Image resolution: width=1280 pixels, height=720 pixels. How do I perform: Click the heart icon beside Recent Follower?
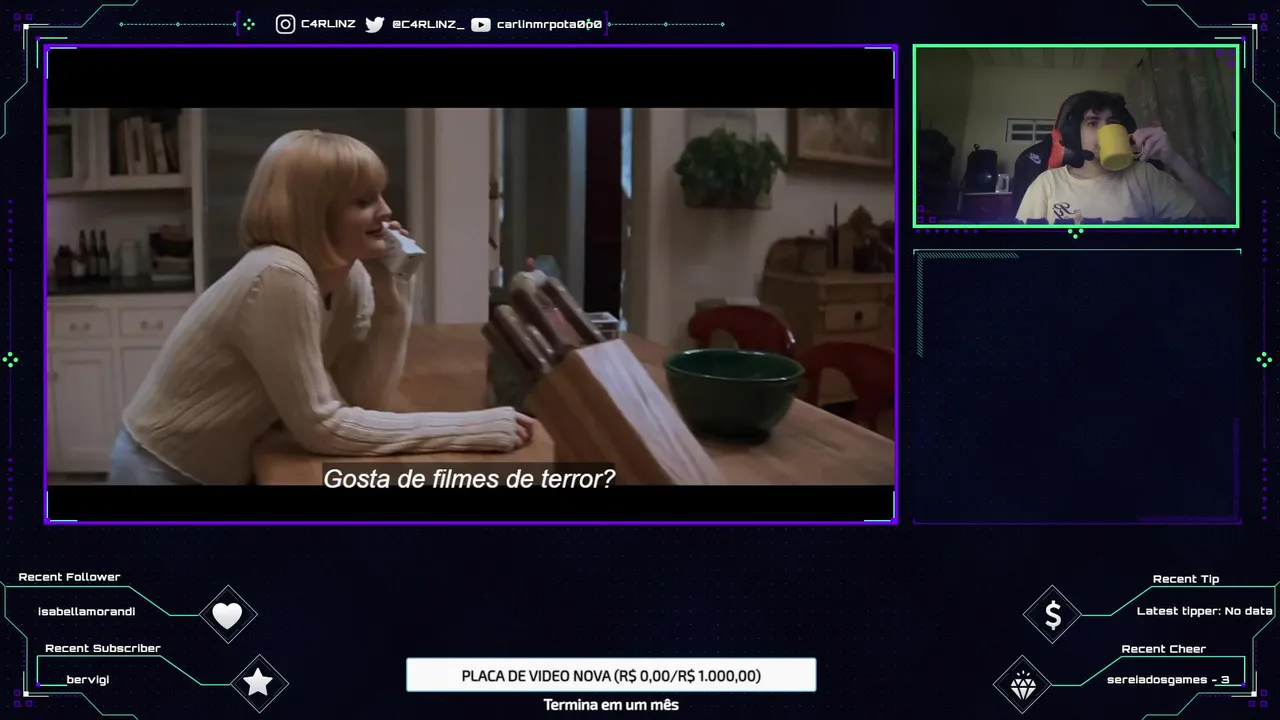click(228, 615)
